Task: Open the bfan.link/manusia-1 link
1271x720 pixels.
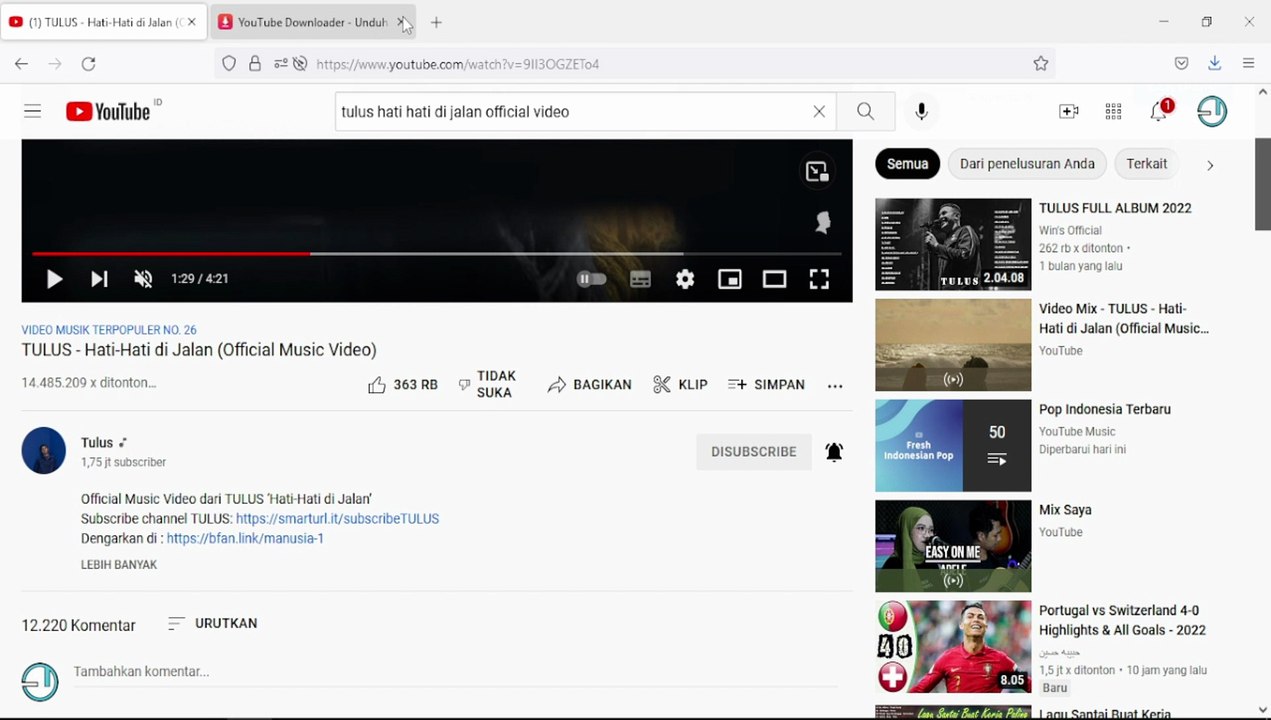Action: click(x=245, y=538)
